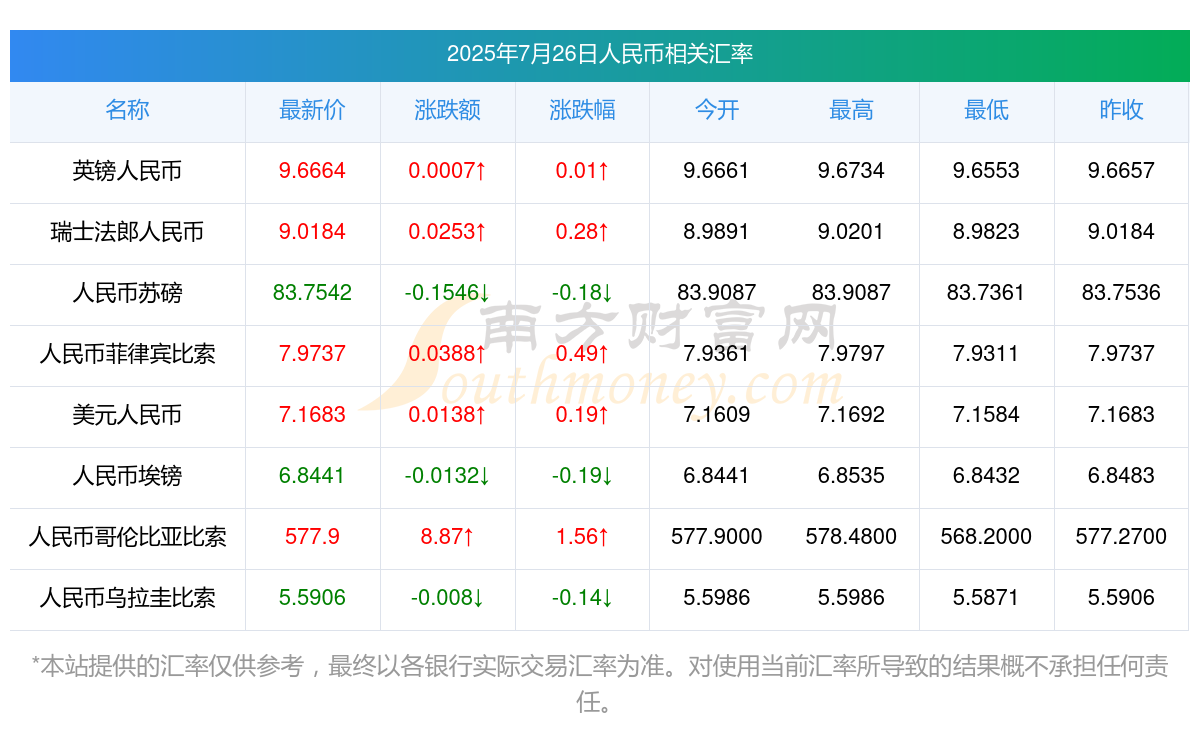
Task: Click previous close 577.2700
Action: 1122,537
